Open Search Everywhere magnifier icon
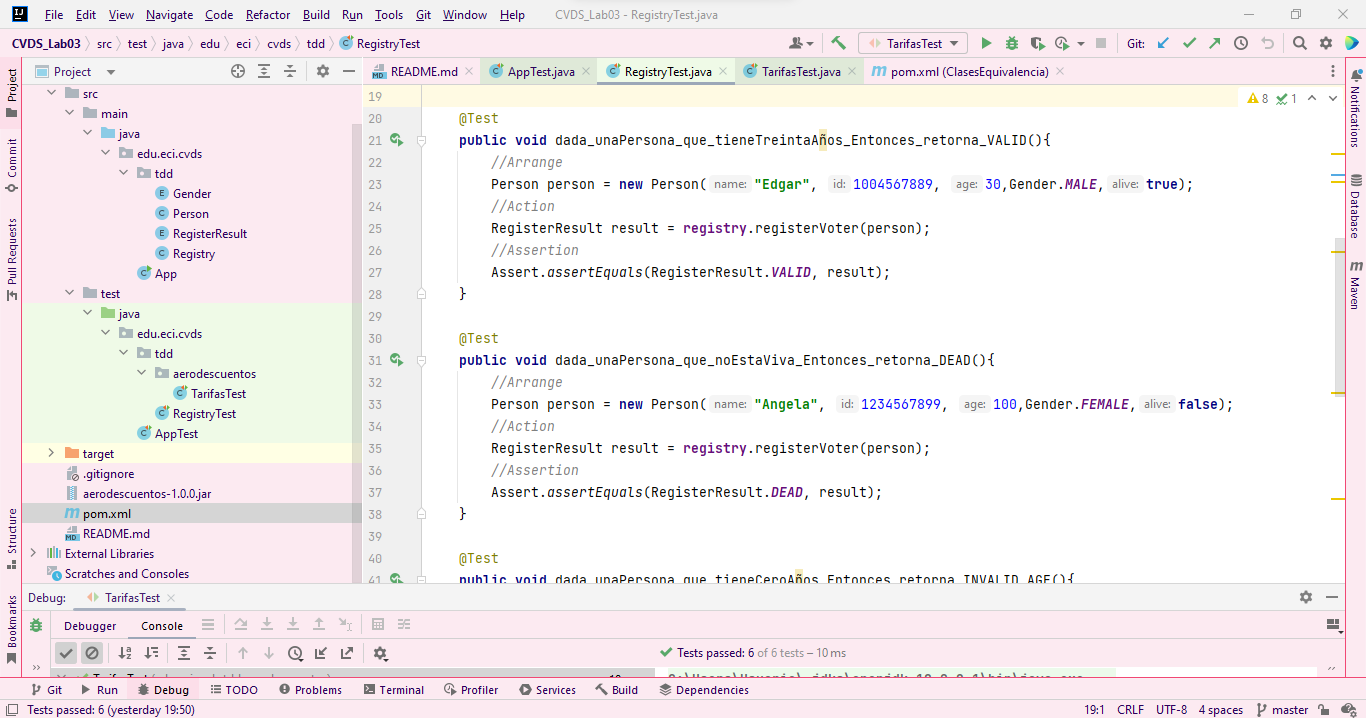The height and width of the screenshot is (718, 1366). [x=1299, y=43]
